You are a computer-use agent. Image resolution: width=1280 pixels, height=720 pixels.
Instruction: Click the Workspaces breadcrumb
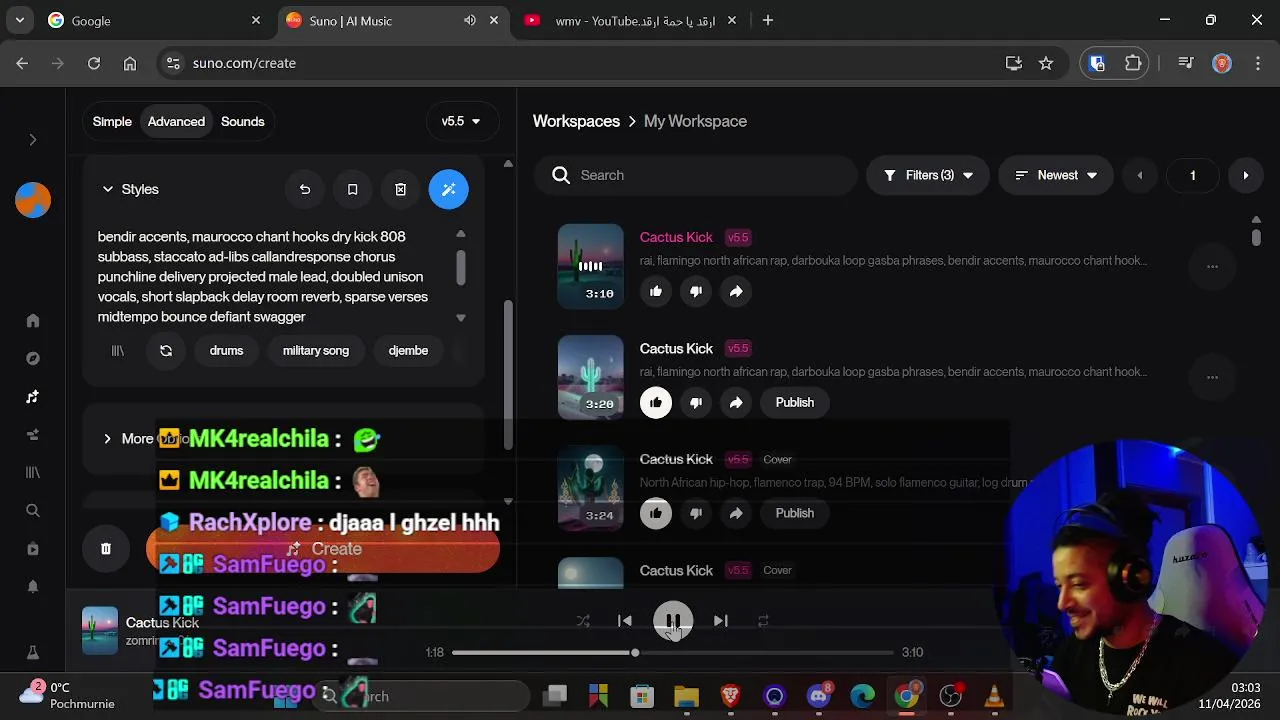tap(576, 121)
